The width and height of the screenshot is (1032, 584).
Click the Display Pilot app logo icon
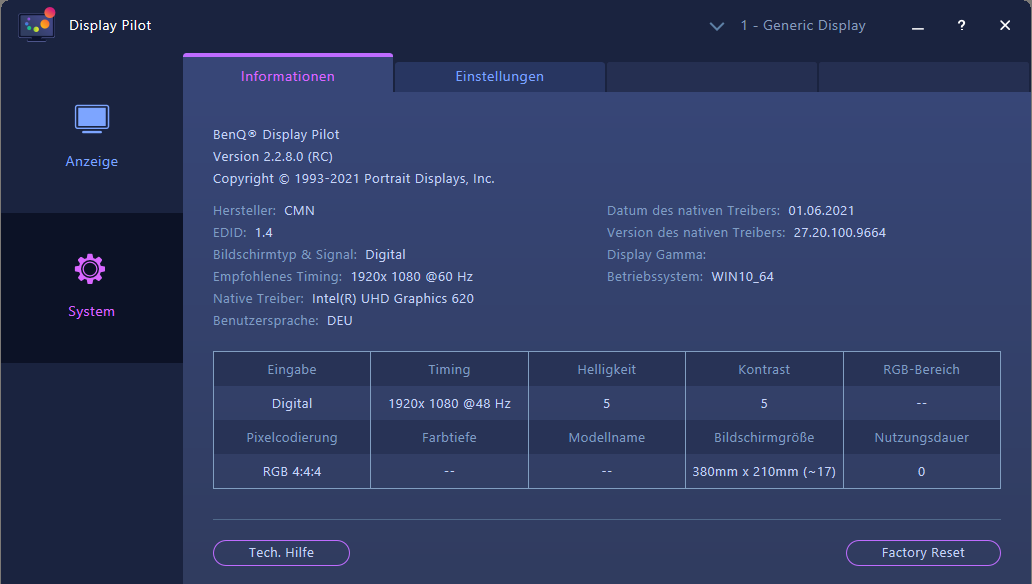tap(37, 25)
